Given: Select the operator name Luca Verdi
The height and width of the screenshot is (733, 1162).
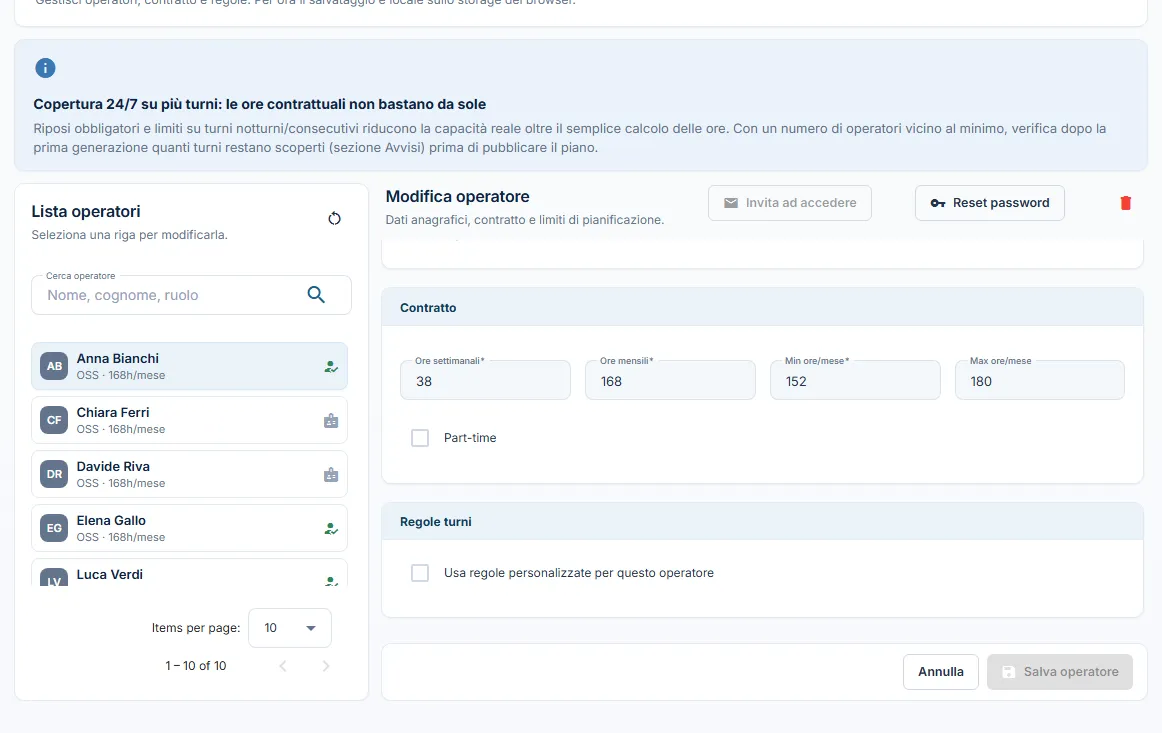Looking at the screenshot, I should click(110, 575).
